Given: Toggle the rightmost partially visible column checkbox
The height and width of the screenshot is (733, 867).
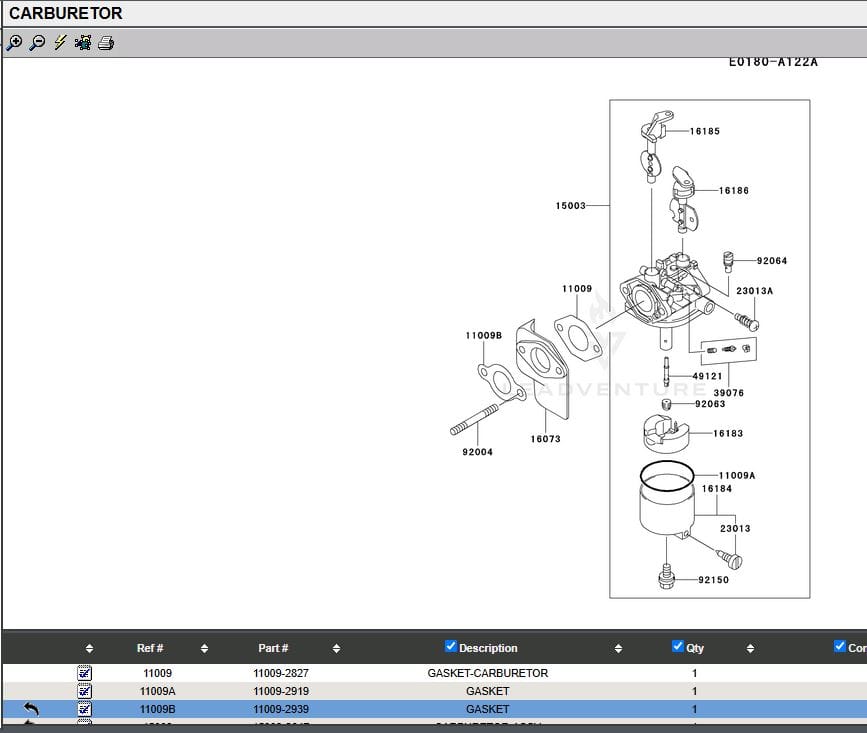Looking at the screenshot, I should 839,647.
